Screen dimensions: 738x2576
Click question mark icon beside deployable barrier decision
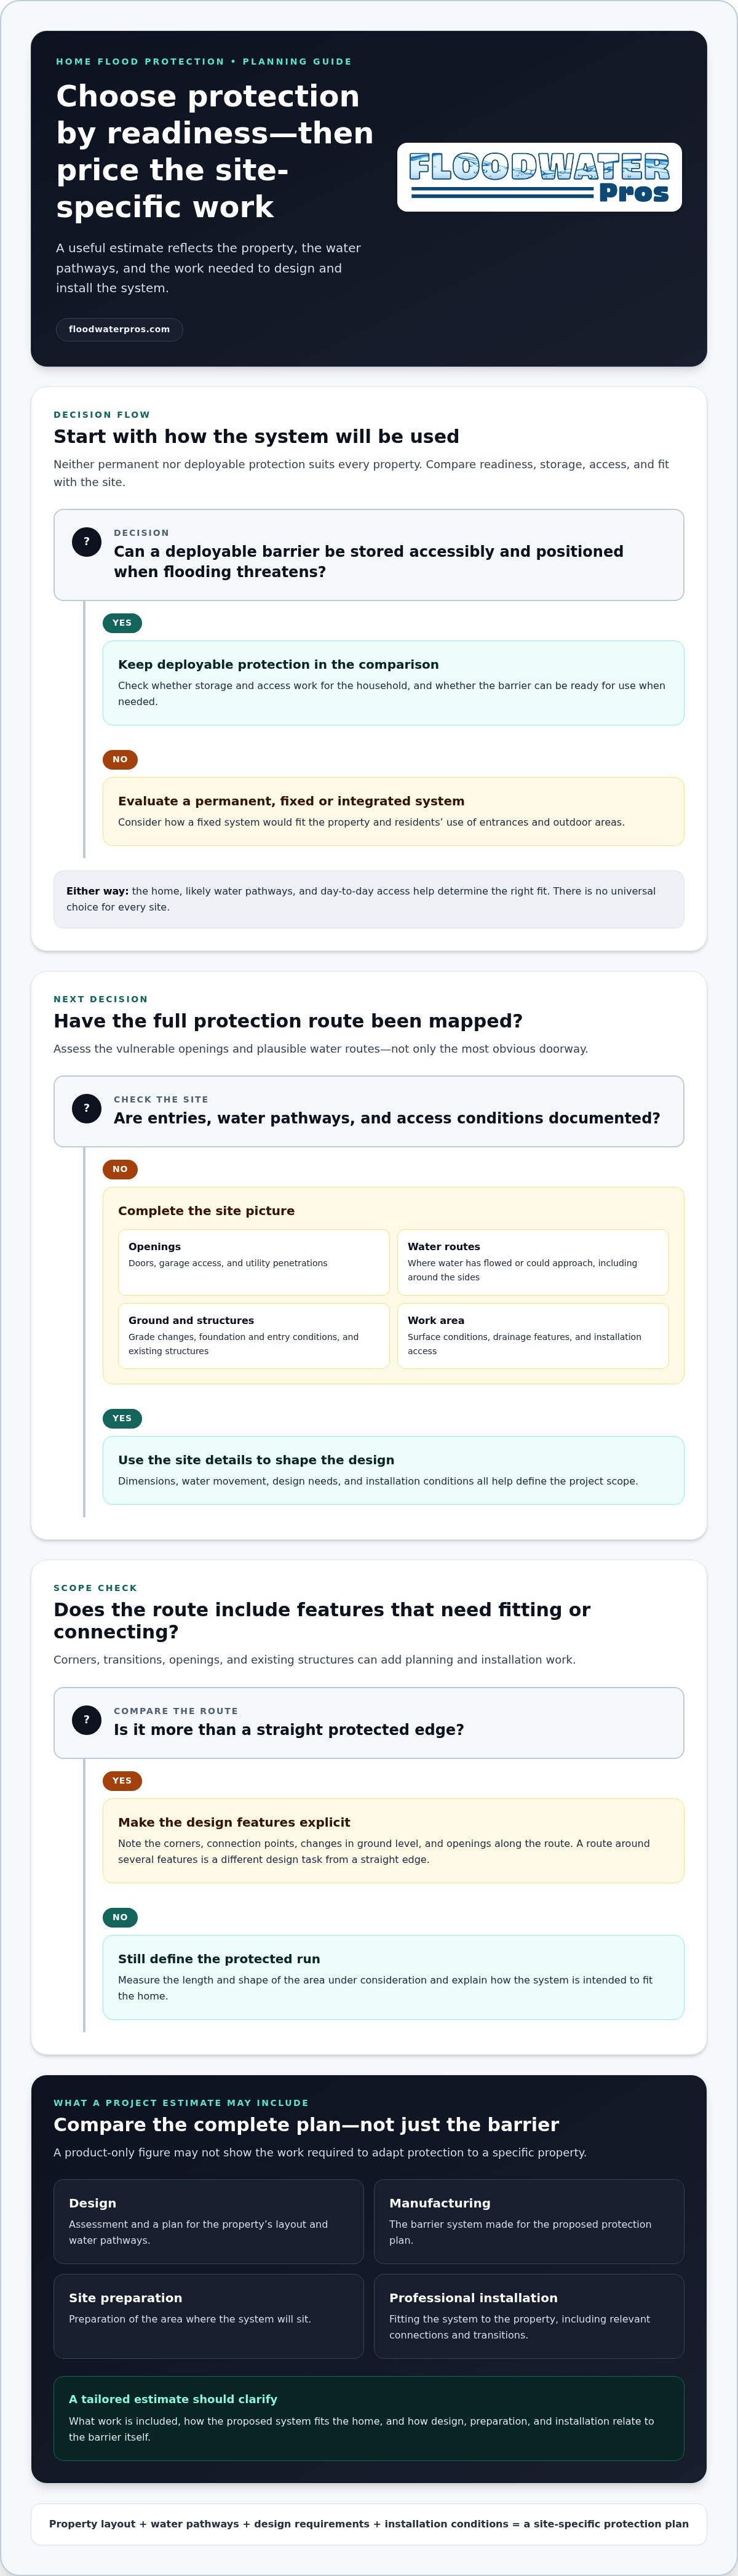(x=87, y=542)
